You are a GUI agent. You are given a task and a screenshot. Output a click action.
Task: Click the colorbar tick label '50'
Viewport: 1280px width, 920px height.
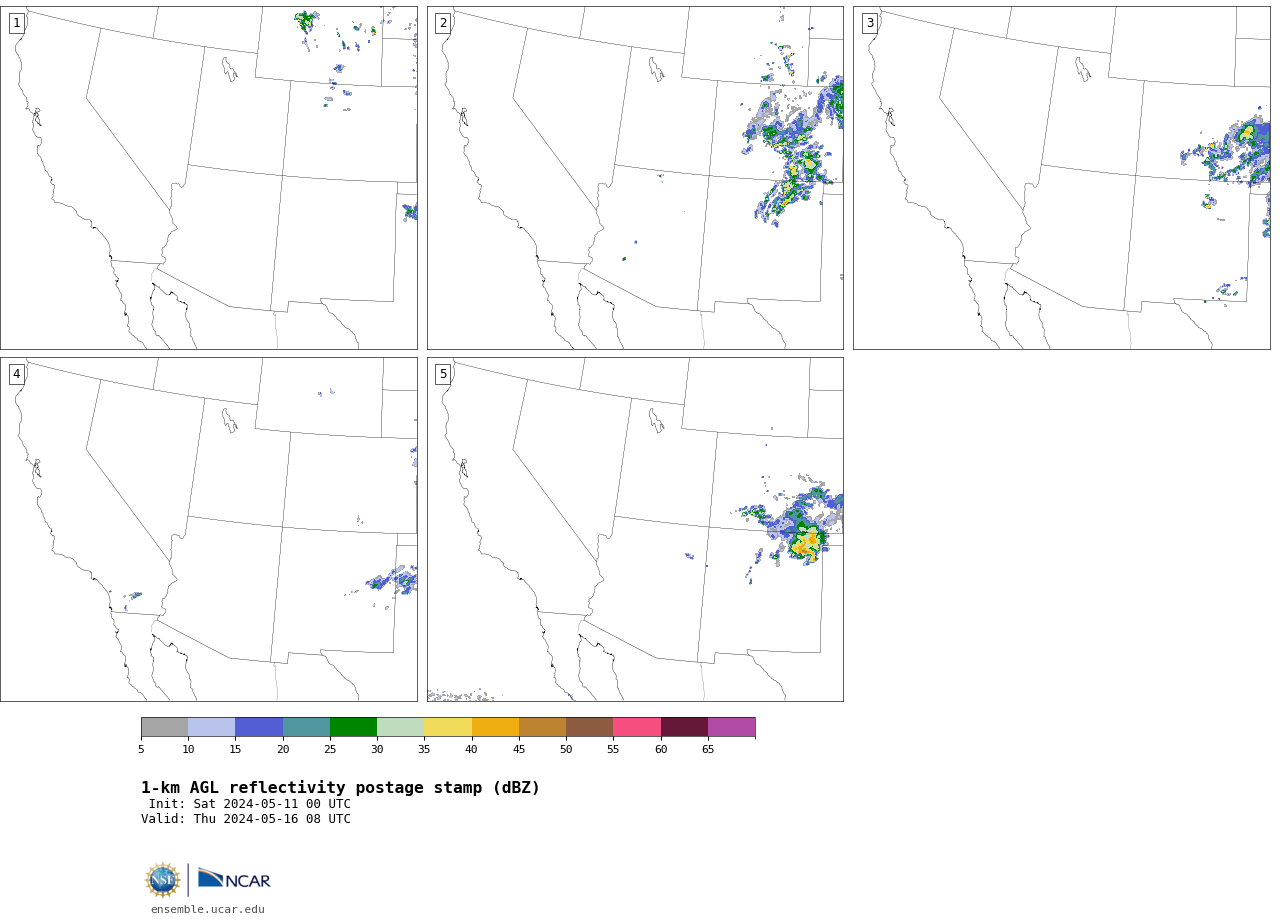click(x=566, y=749)
